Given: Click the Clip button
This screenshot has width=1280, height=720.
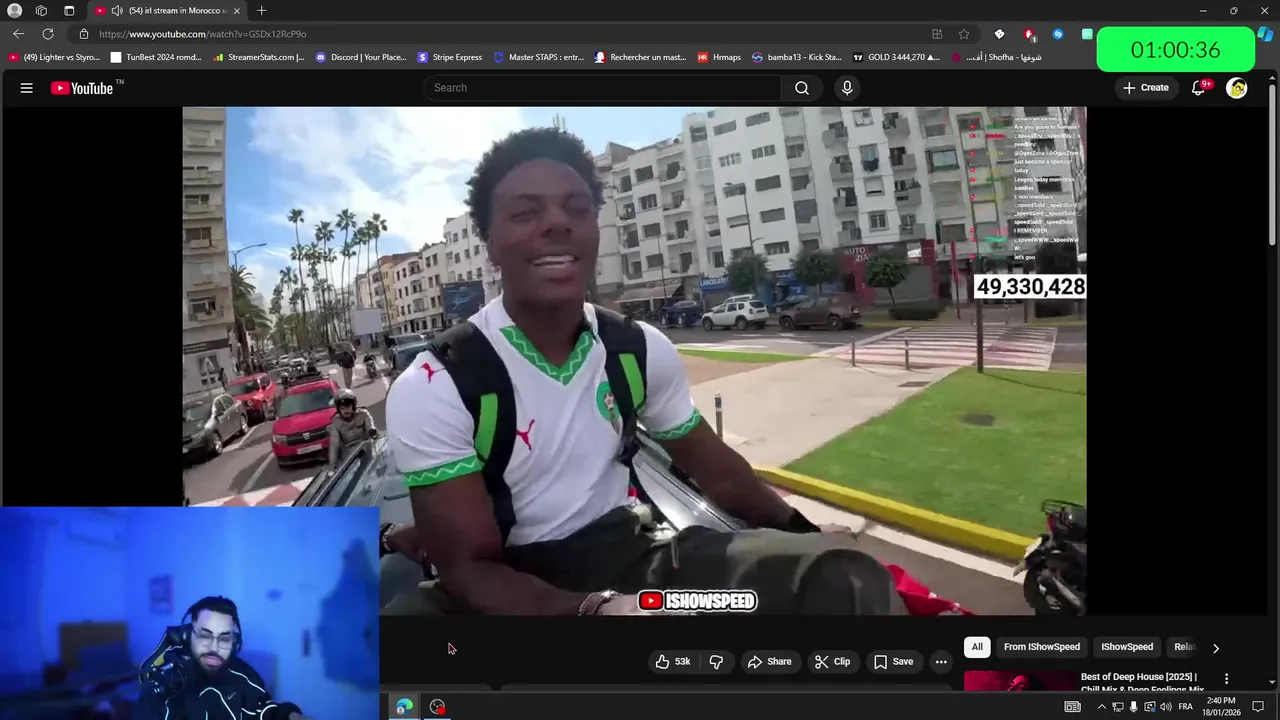Looking at the screenshot, I should [x=832, y=662].
